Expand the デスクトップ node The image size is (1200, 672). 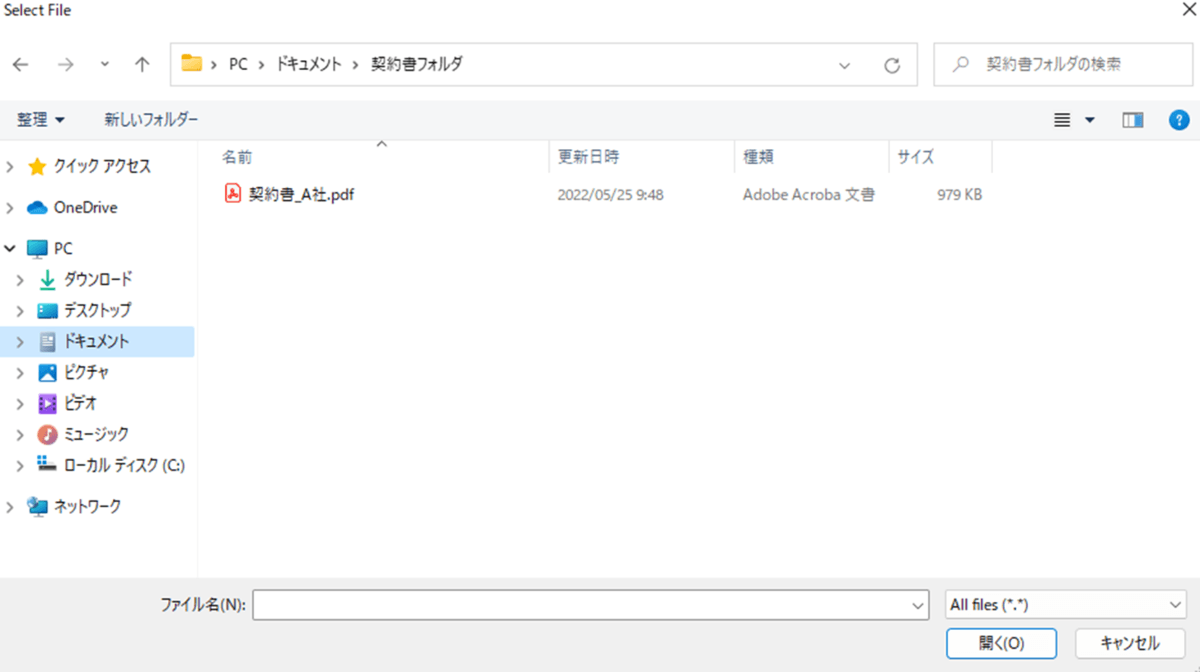click(21, 311)
